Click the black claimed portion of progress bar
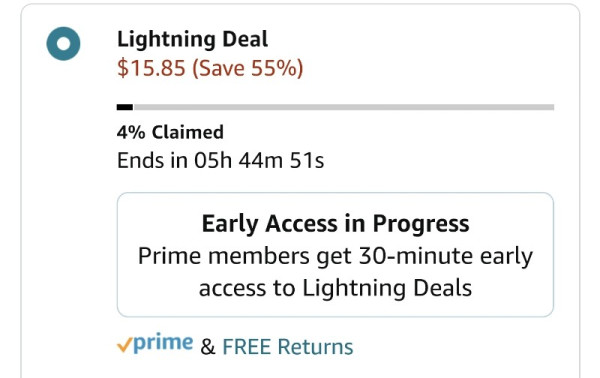 (x=125, y=107)
